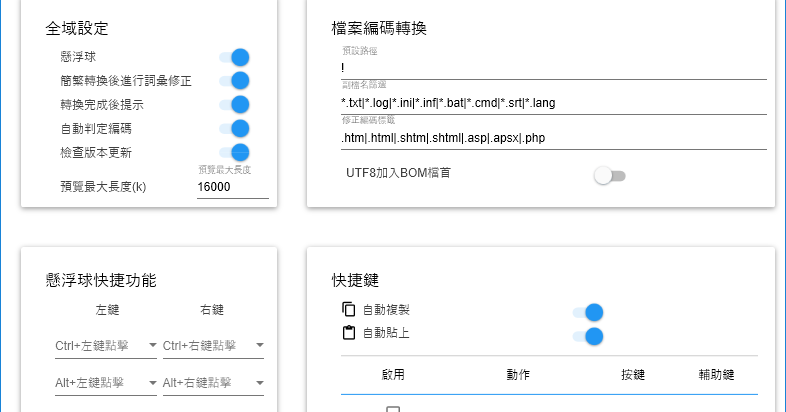Open the Alt+左鍵點擊 dropdown

(106, 383)
